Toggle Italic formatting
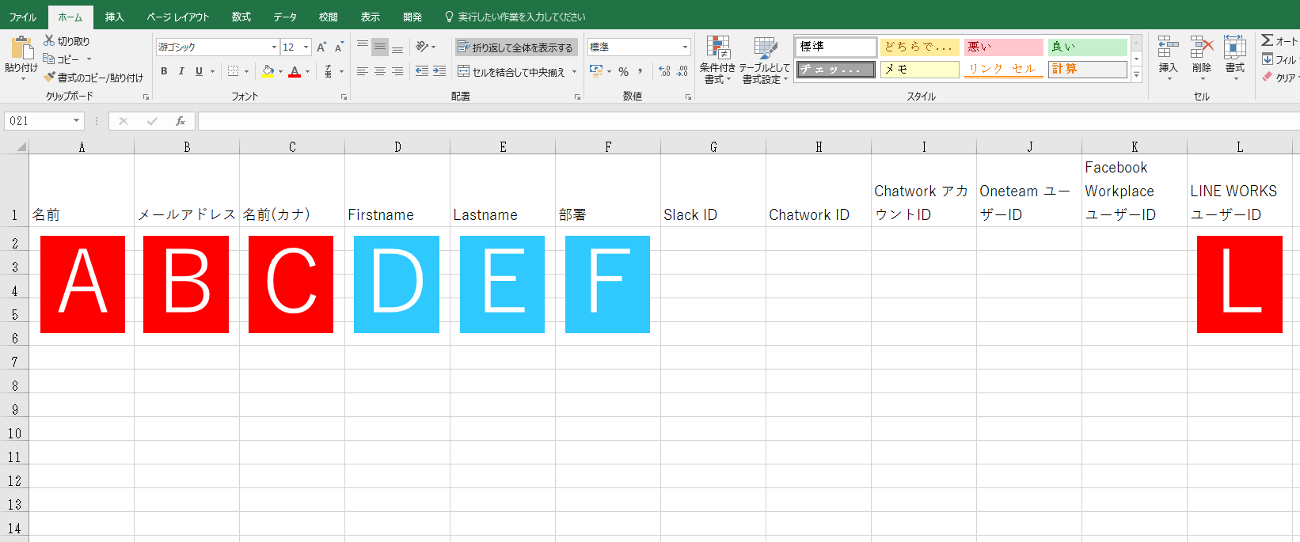The height and width of the screenshot is (542, 1300). 181,72
